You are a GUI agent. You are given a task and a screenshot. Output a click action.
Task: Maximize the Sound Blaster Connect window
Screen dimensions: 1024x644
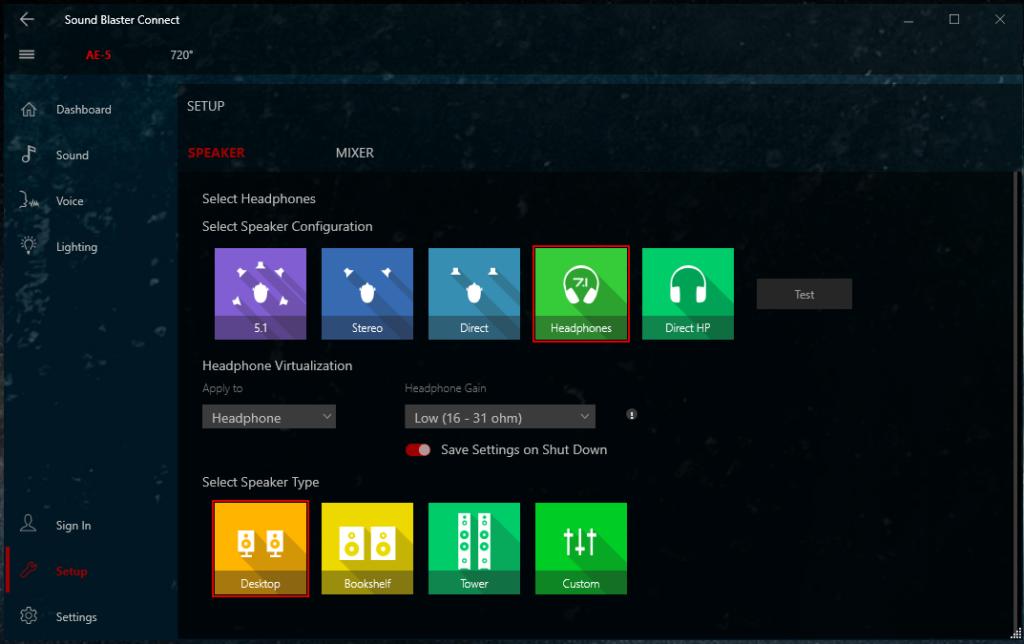pyautogui.click(x=954, y=20)
